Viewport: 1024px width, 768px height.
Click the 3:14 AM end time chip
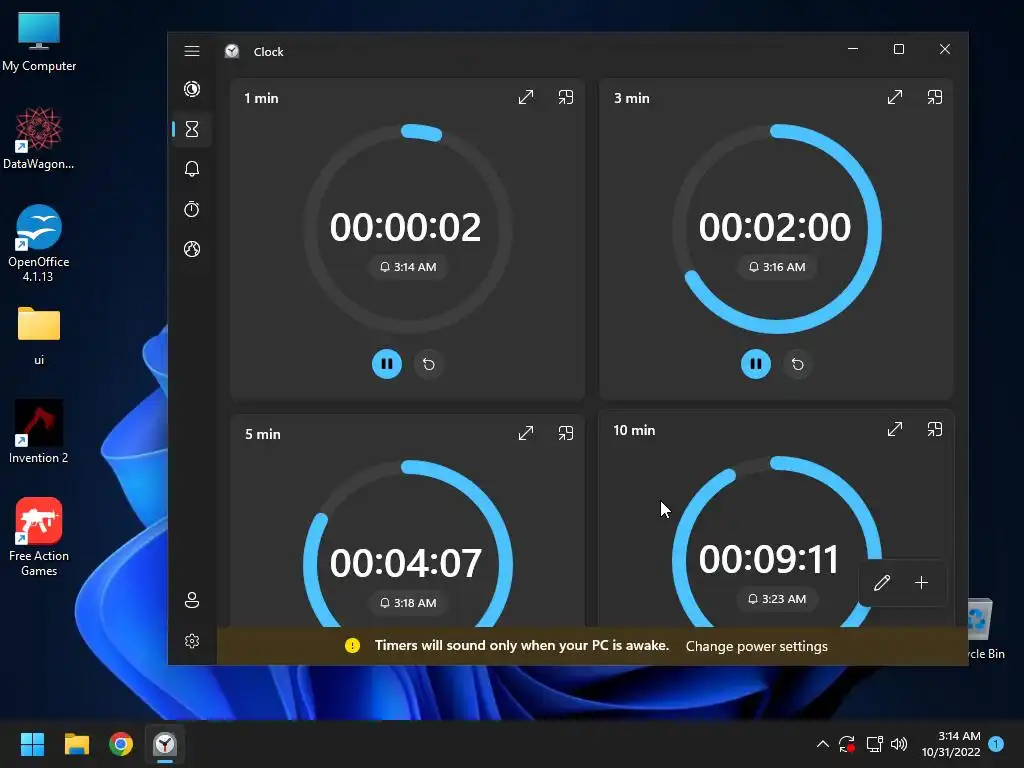pos(408,266)
